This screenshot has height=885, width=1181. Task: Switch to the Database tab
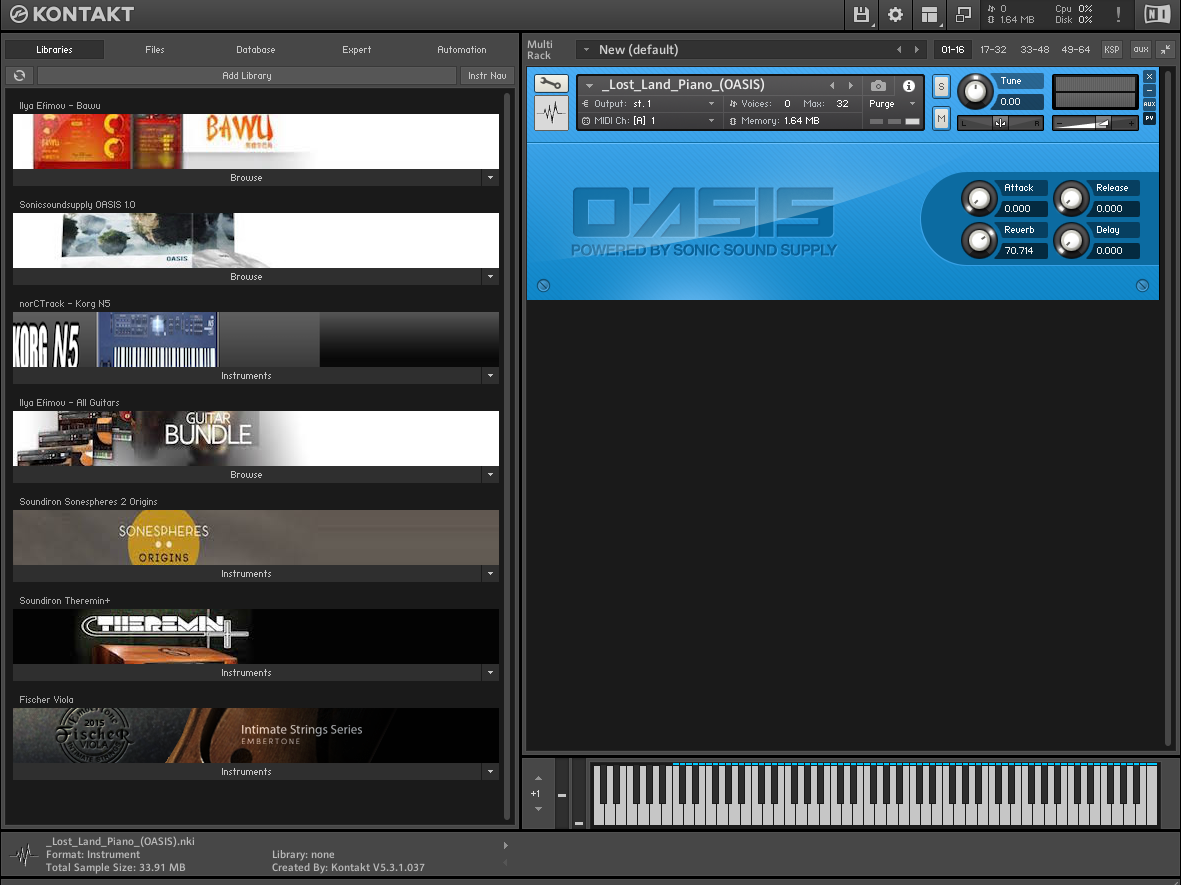[x=255, y=50]
